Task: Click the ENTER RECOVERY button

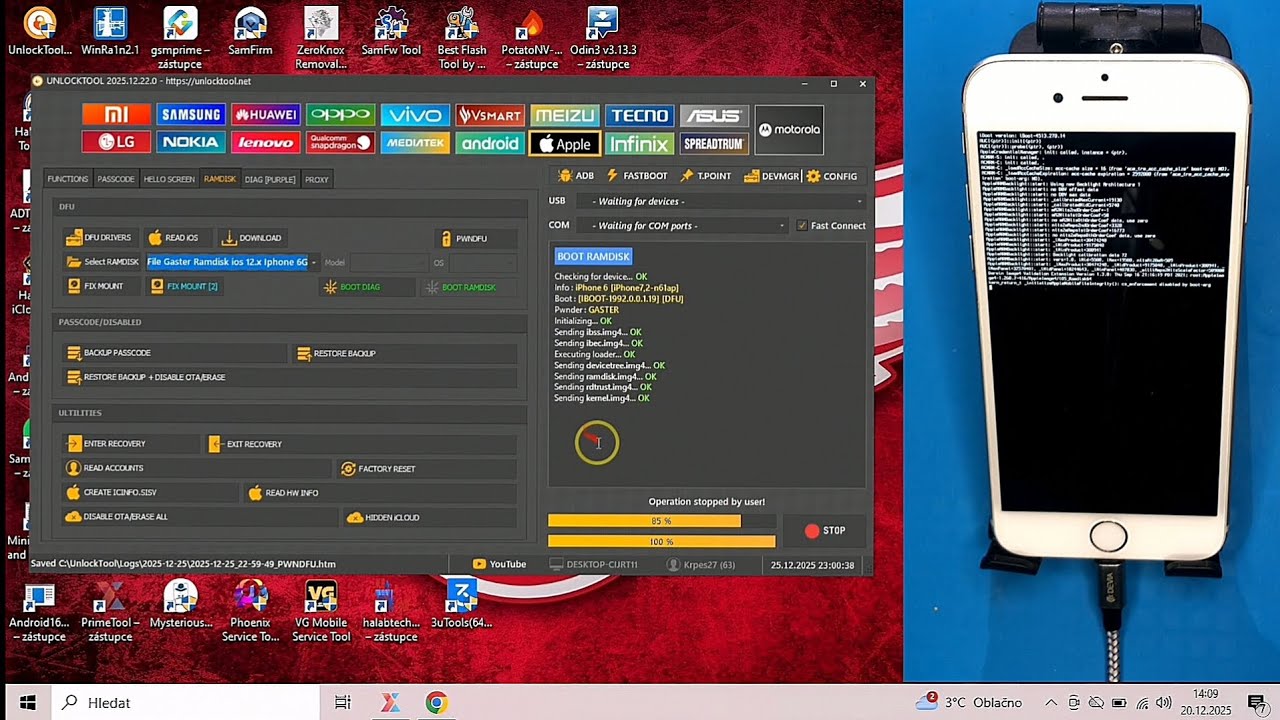Action: 131,444
